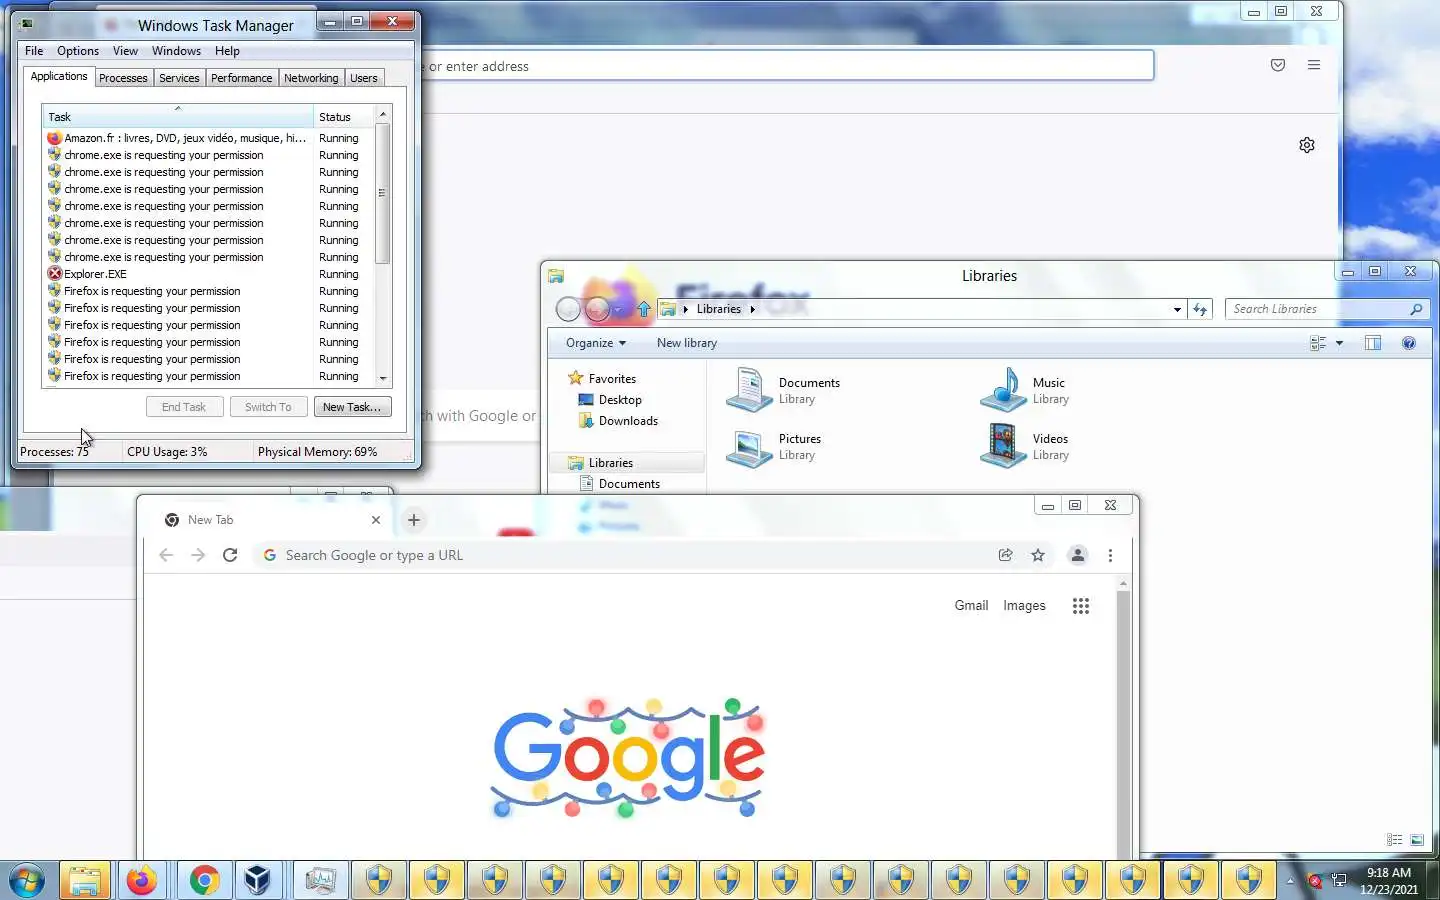Click the task list scroll up arrow
This screenshot has height=900, width=1440.
(383, 116)
